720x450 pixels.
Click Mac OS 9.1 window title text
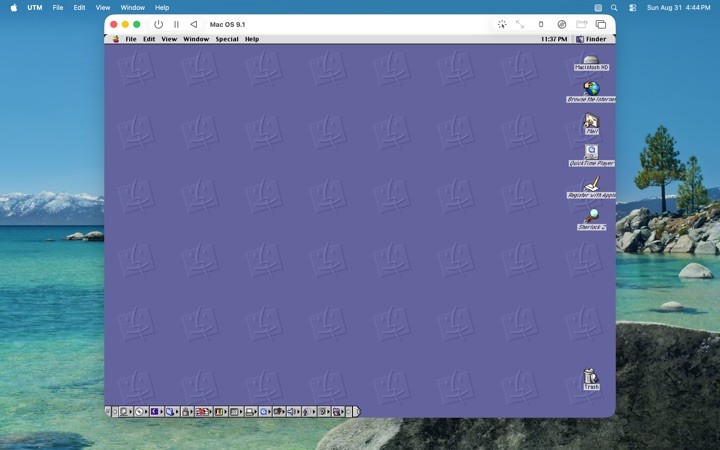pyautogui.click(x=227, y=24)
